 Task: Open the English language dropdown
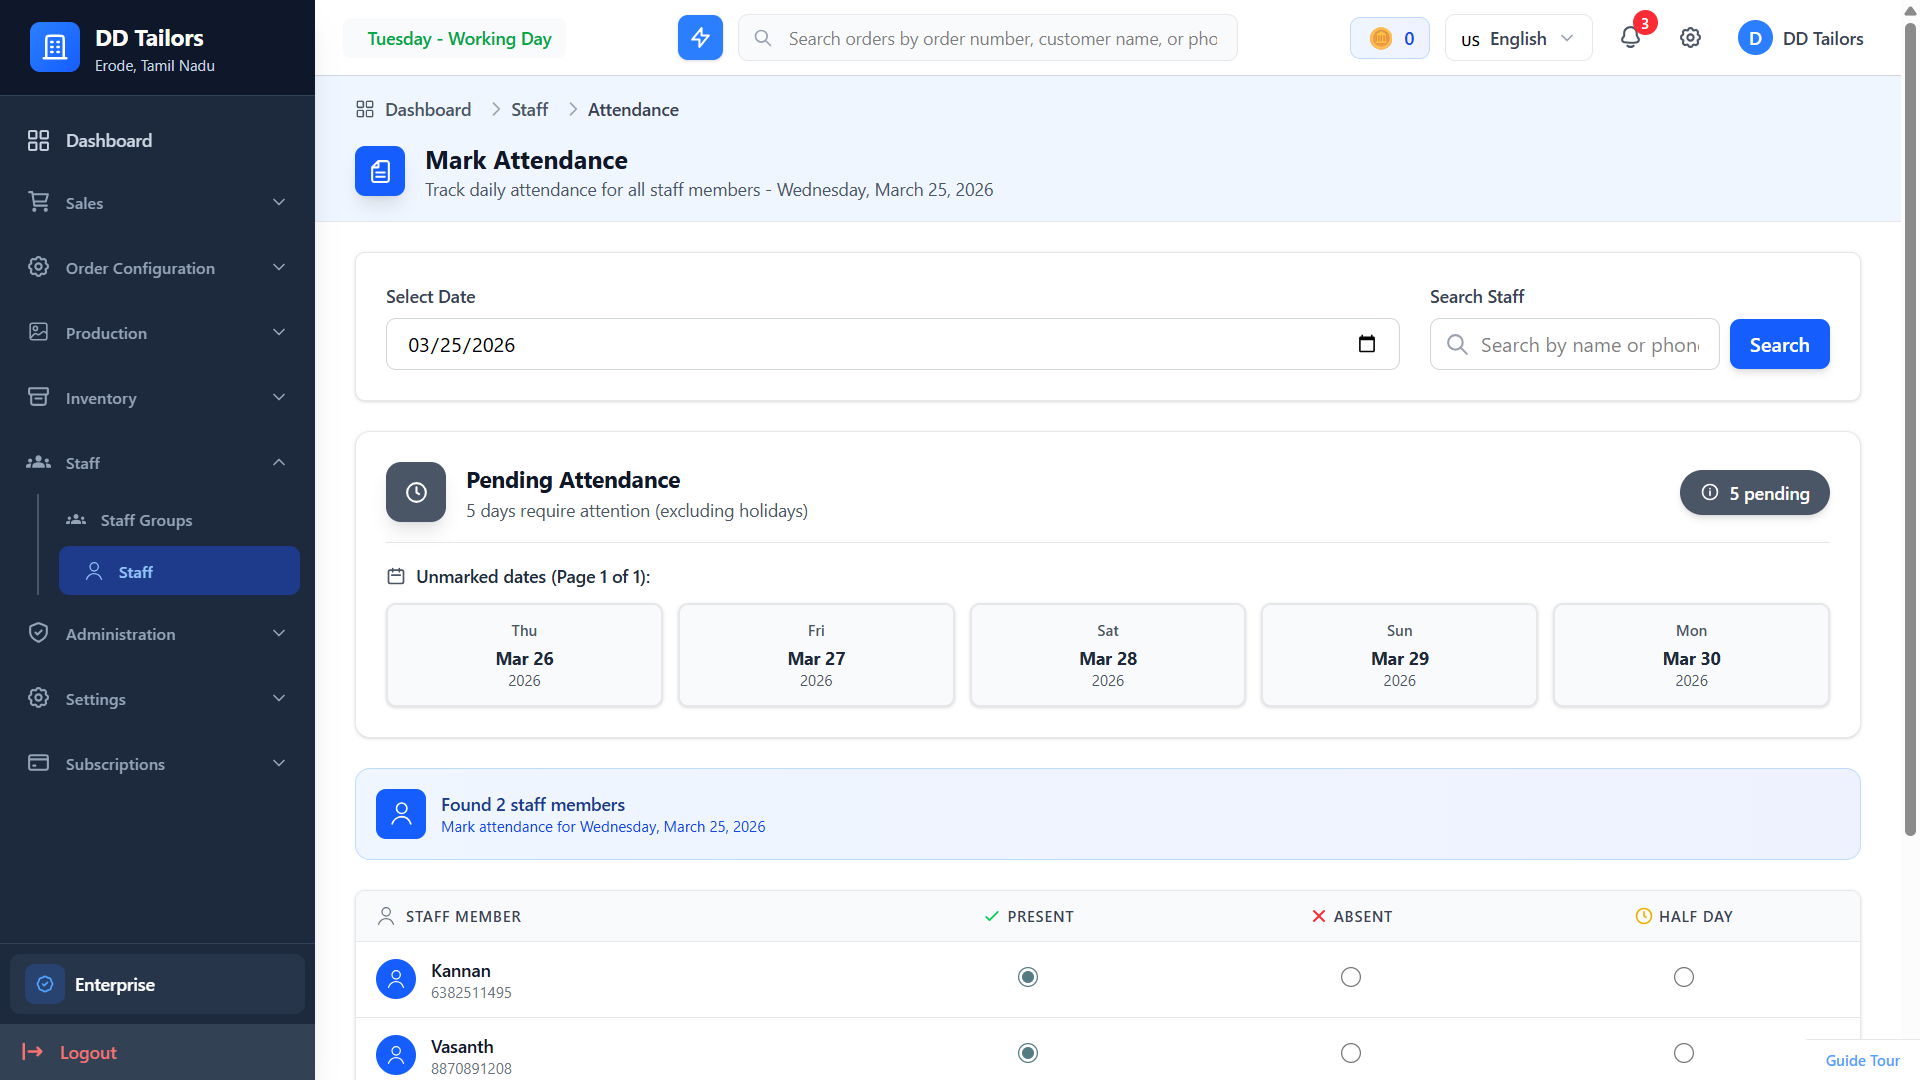[1518, 38]
